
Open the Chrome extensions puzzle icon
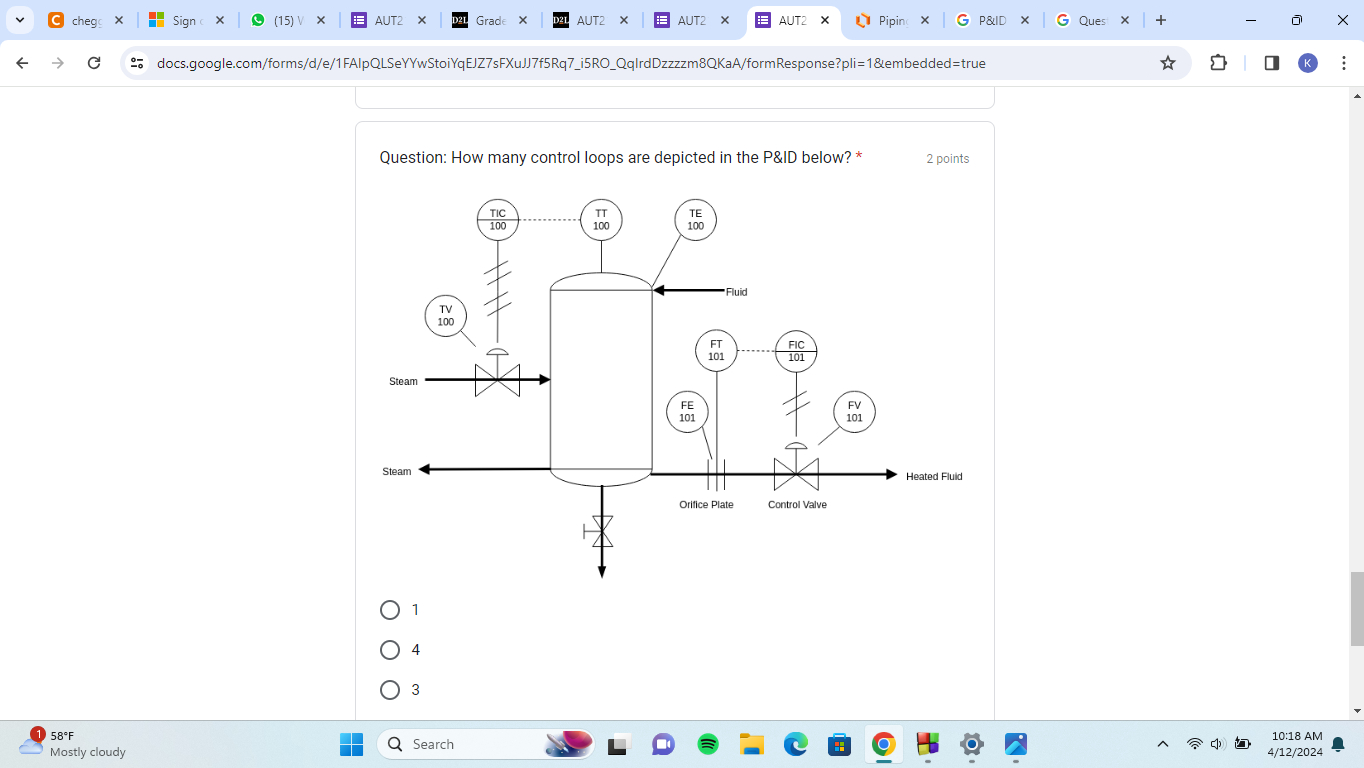(x=1218, y=62)
